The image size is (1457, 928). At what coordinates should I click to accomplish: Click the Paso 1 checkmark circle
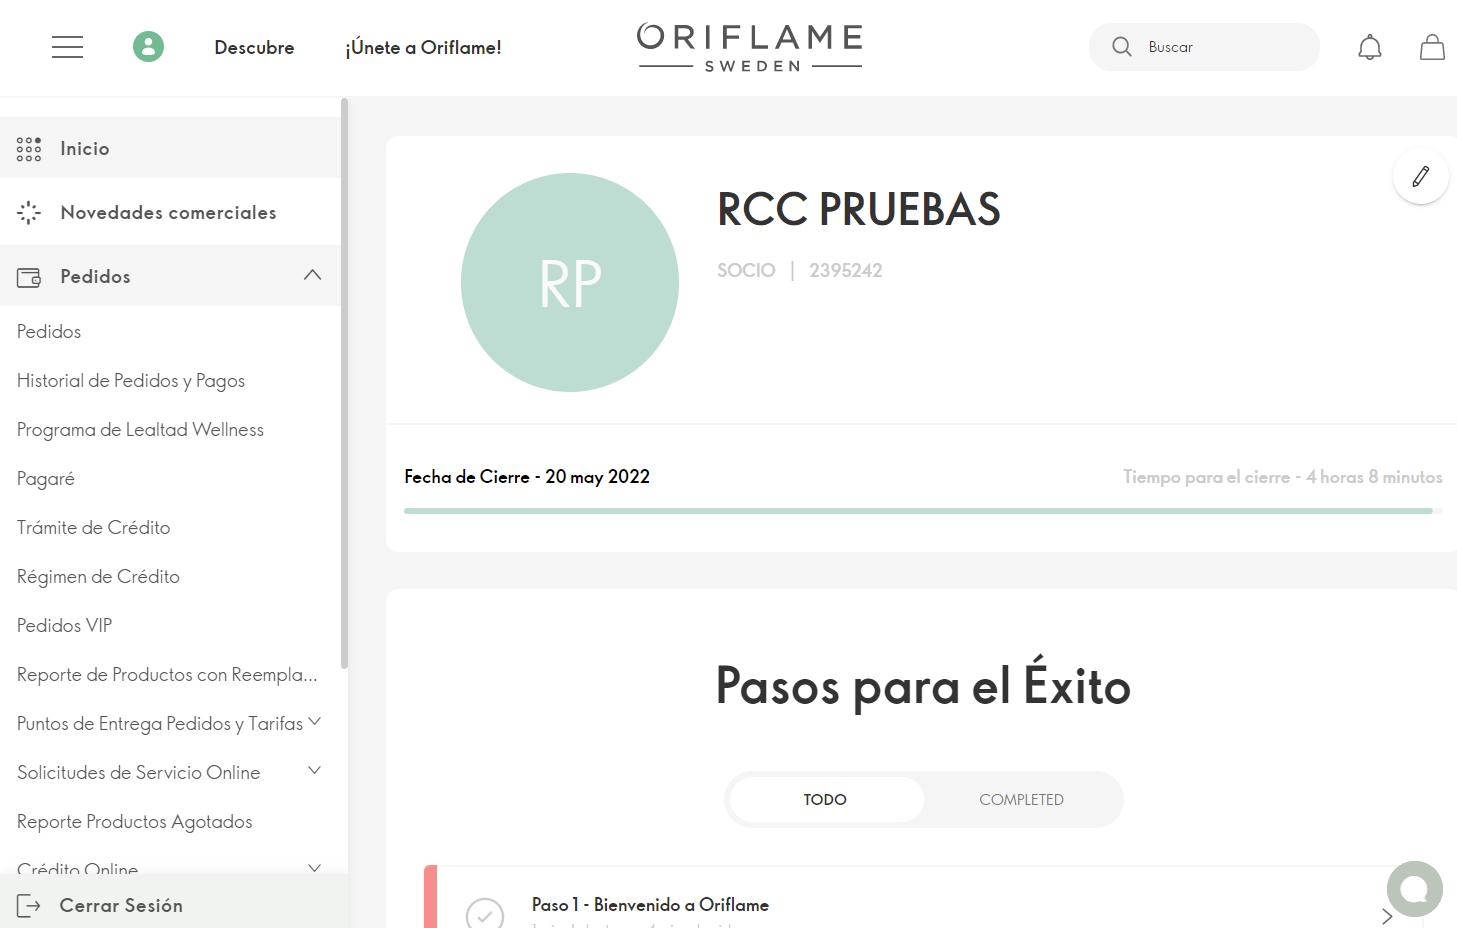[485, 914]
